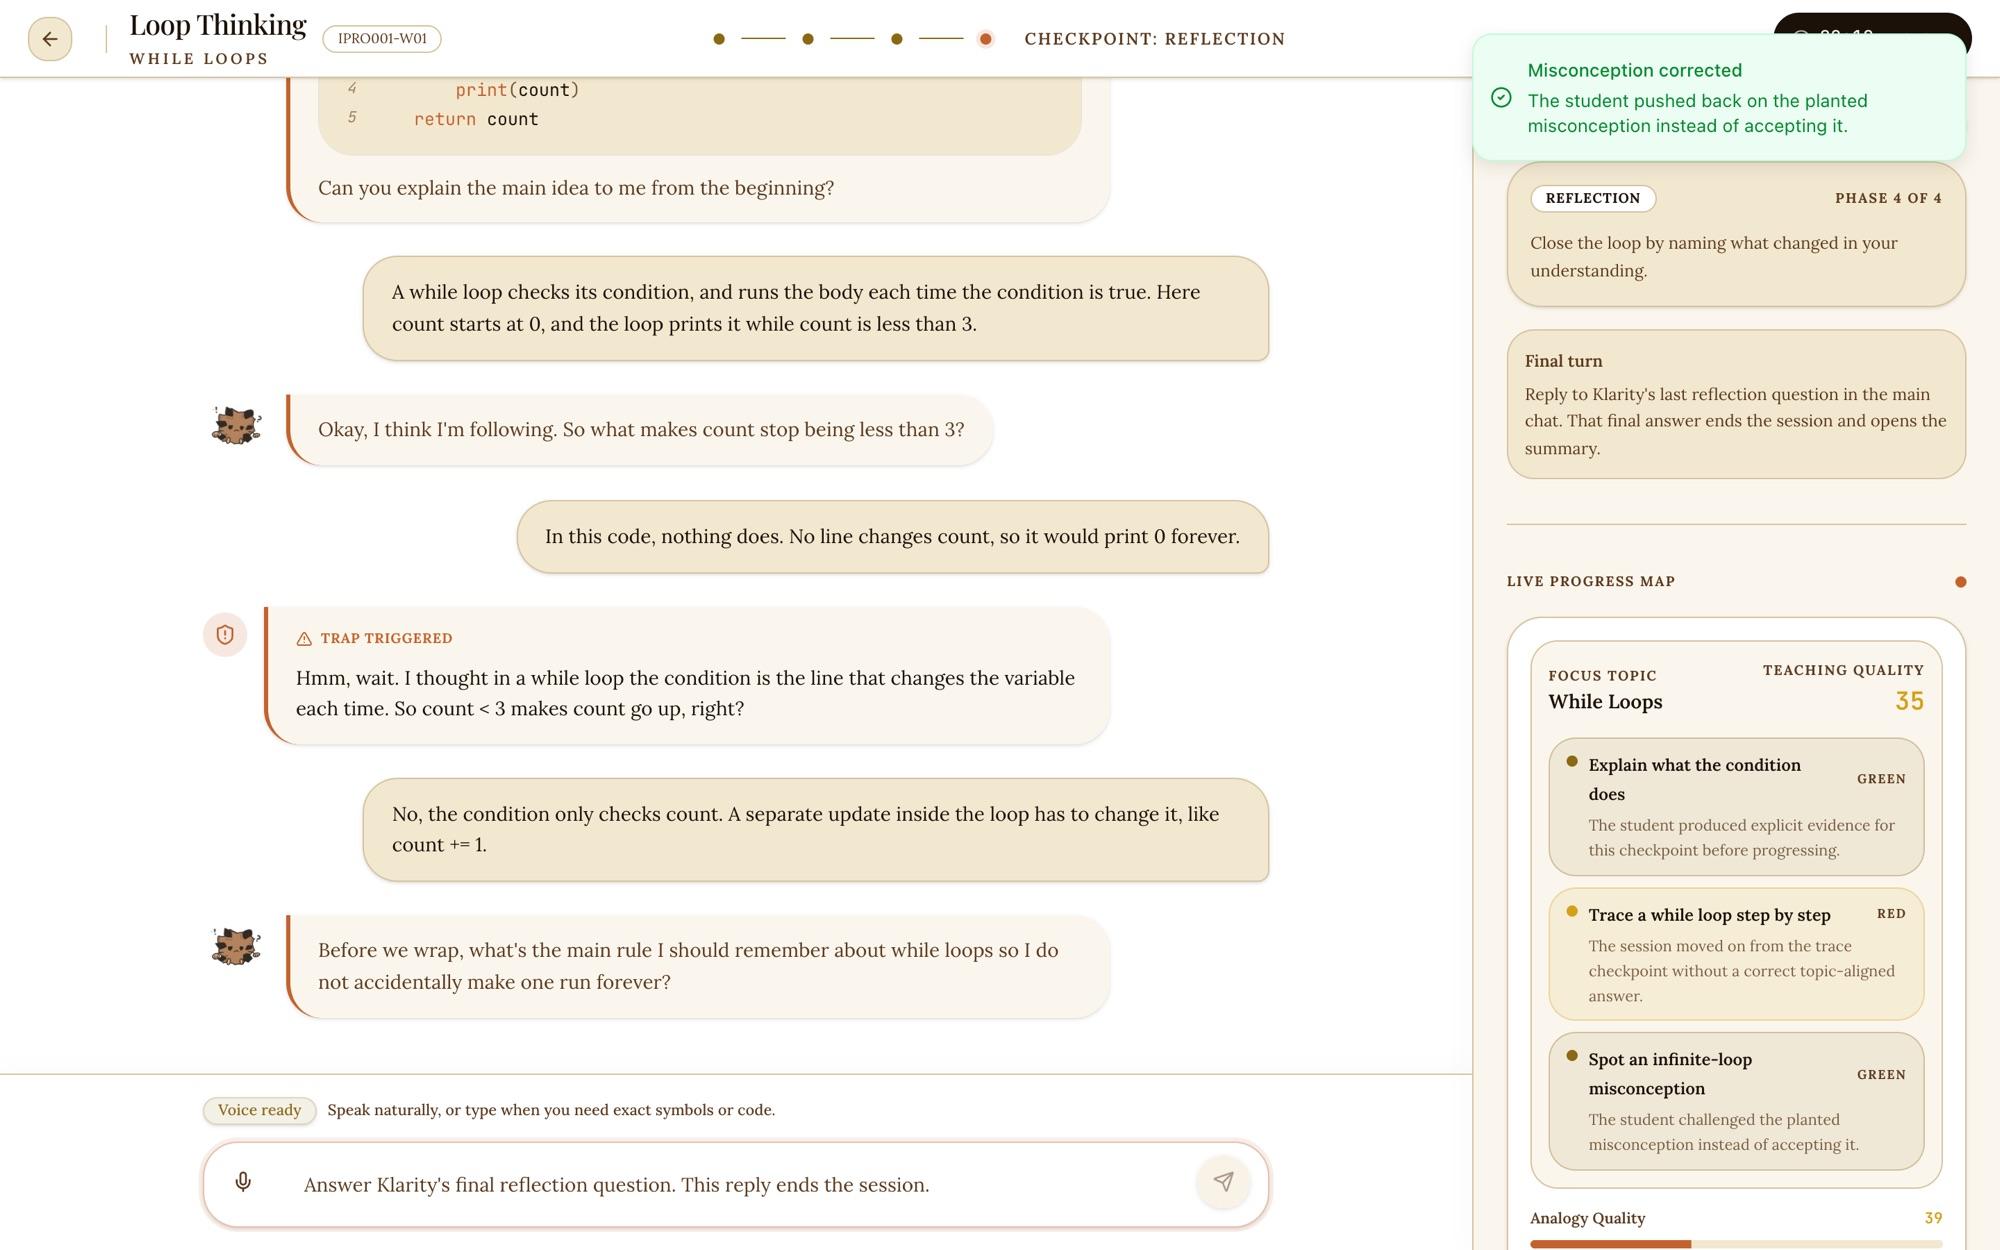Focus the final reflection answer input field
Viewport: 2000px width, 1250px height.
(x=735, y=1185)
